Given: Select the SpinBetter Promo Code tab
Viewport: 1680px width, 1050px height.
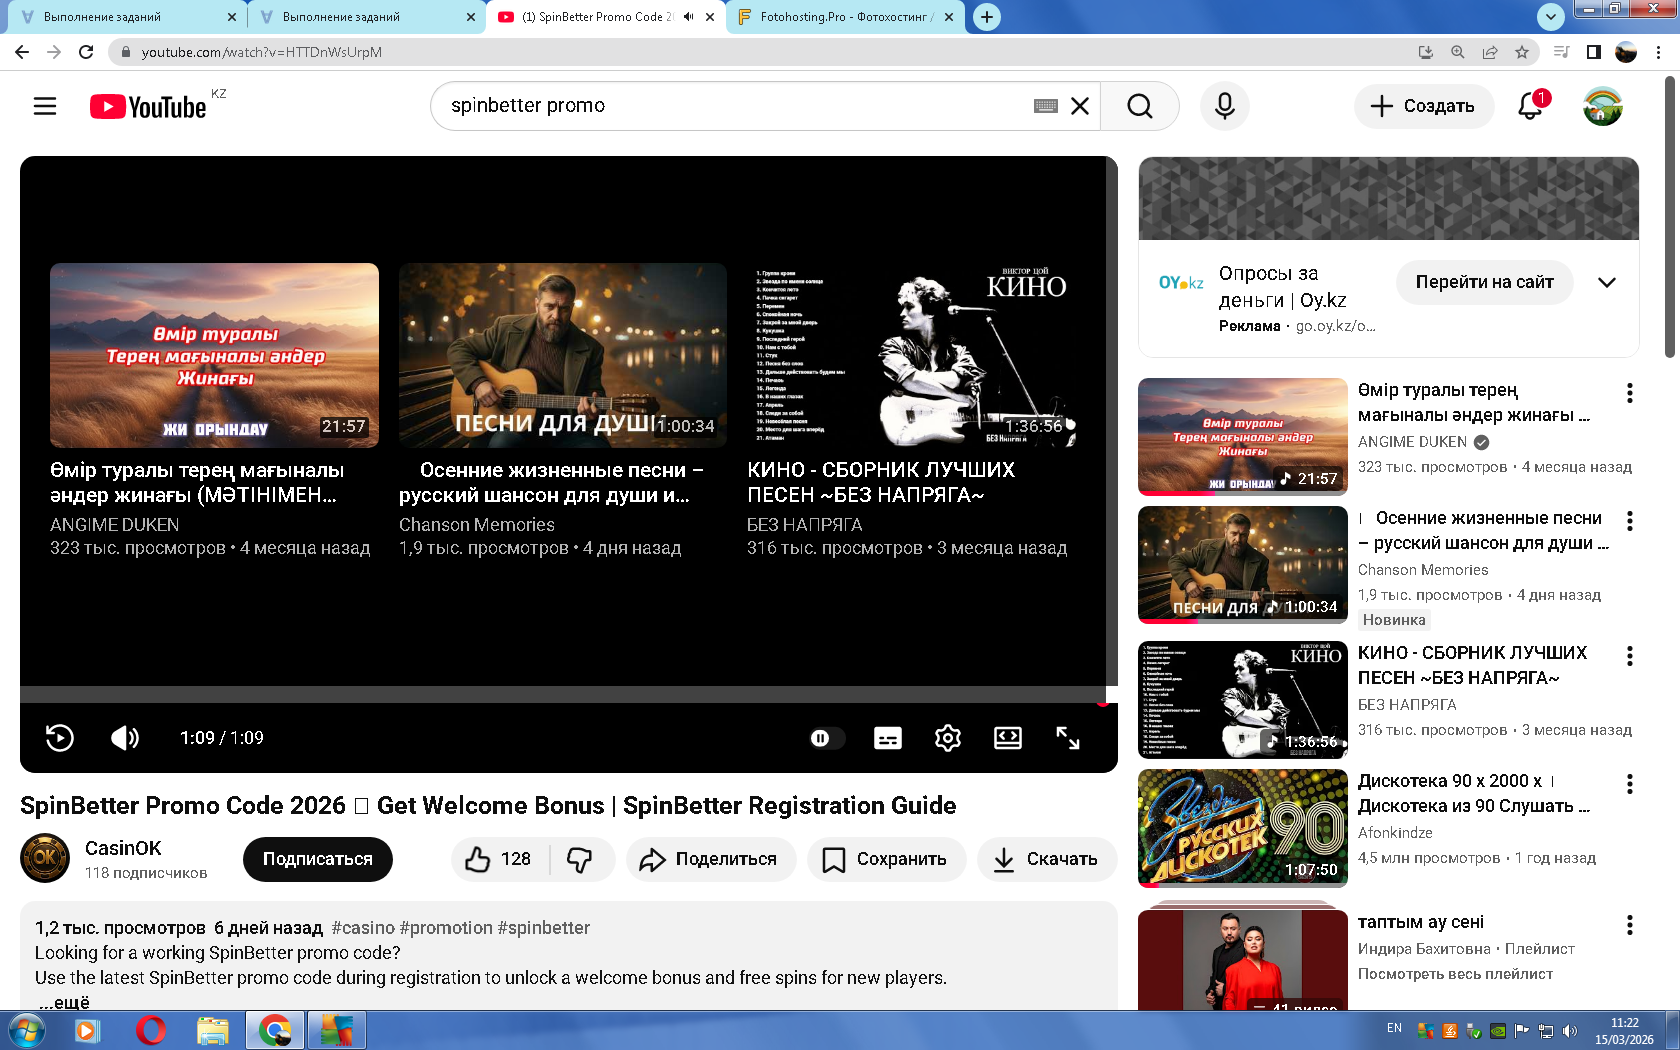Looking at the screenshot, I should (x=605, y=17).
